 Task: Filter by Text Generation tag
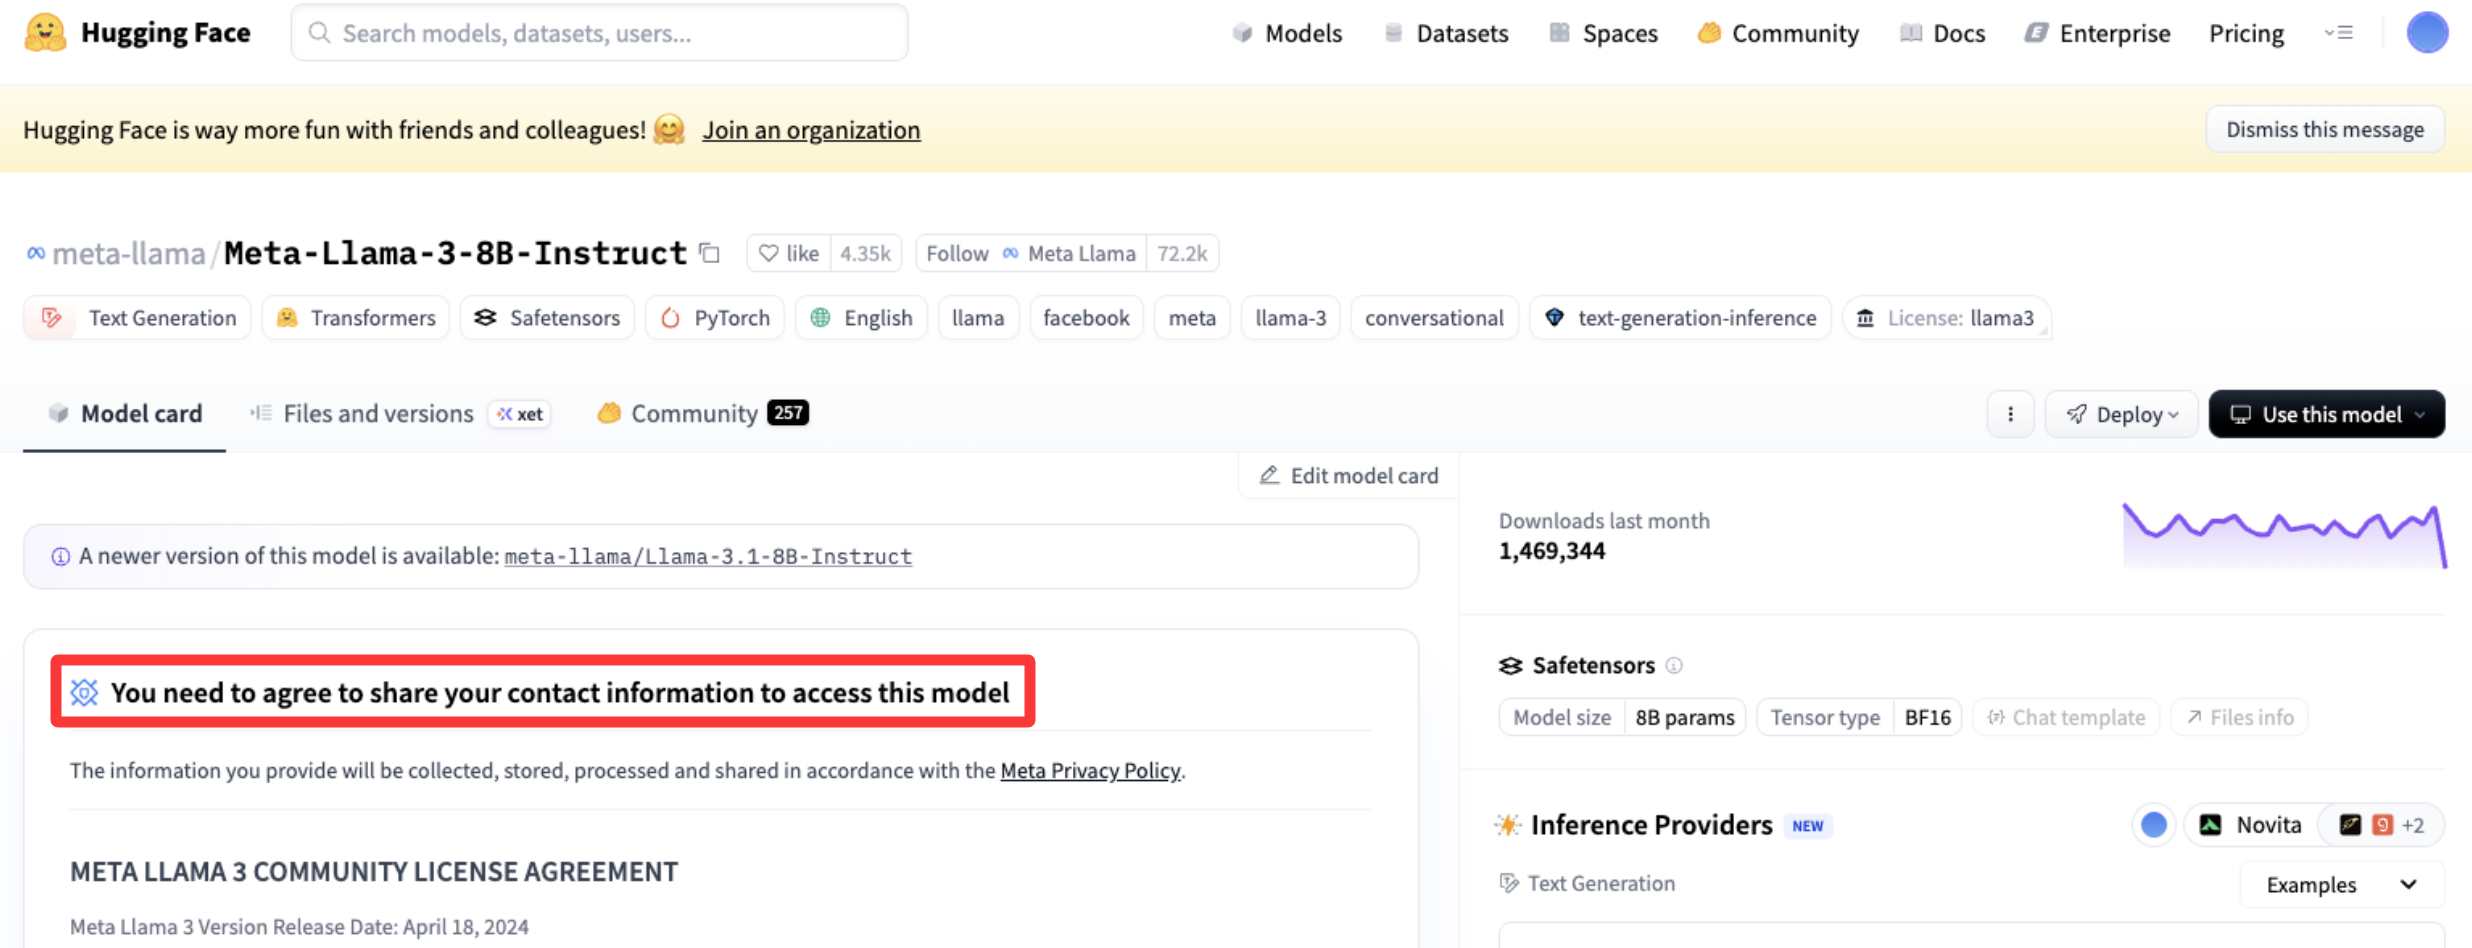[x=137, y=318]
